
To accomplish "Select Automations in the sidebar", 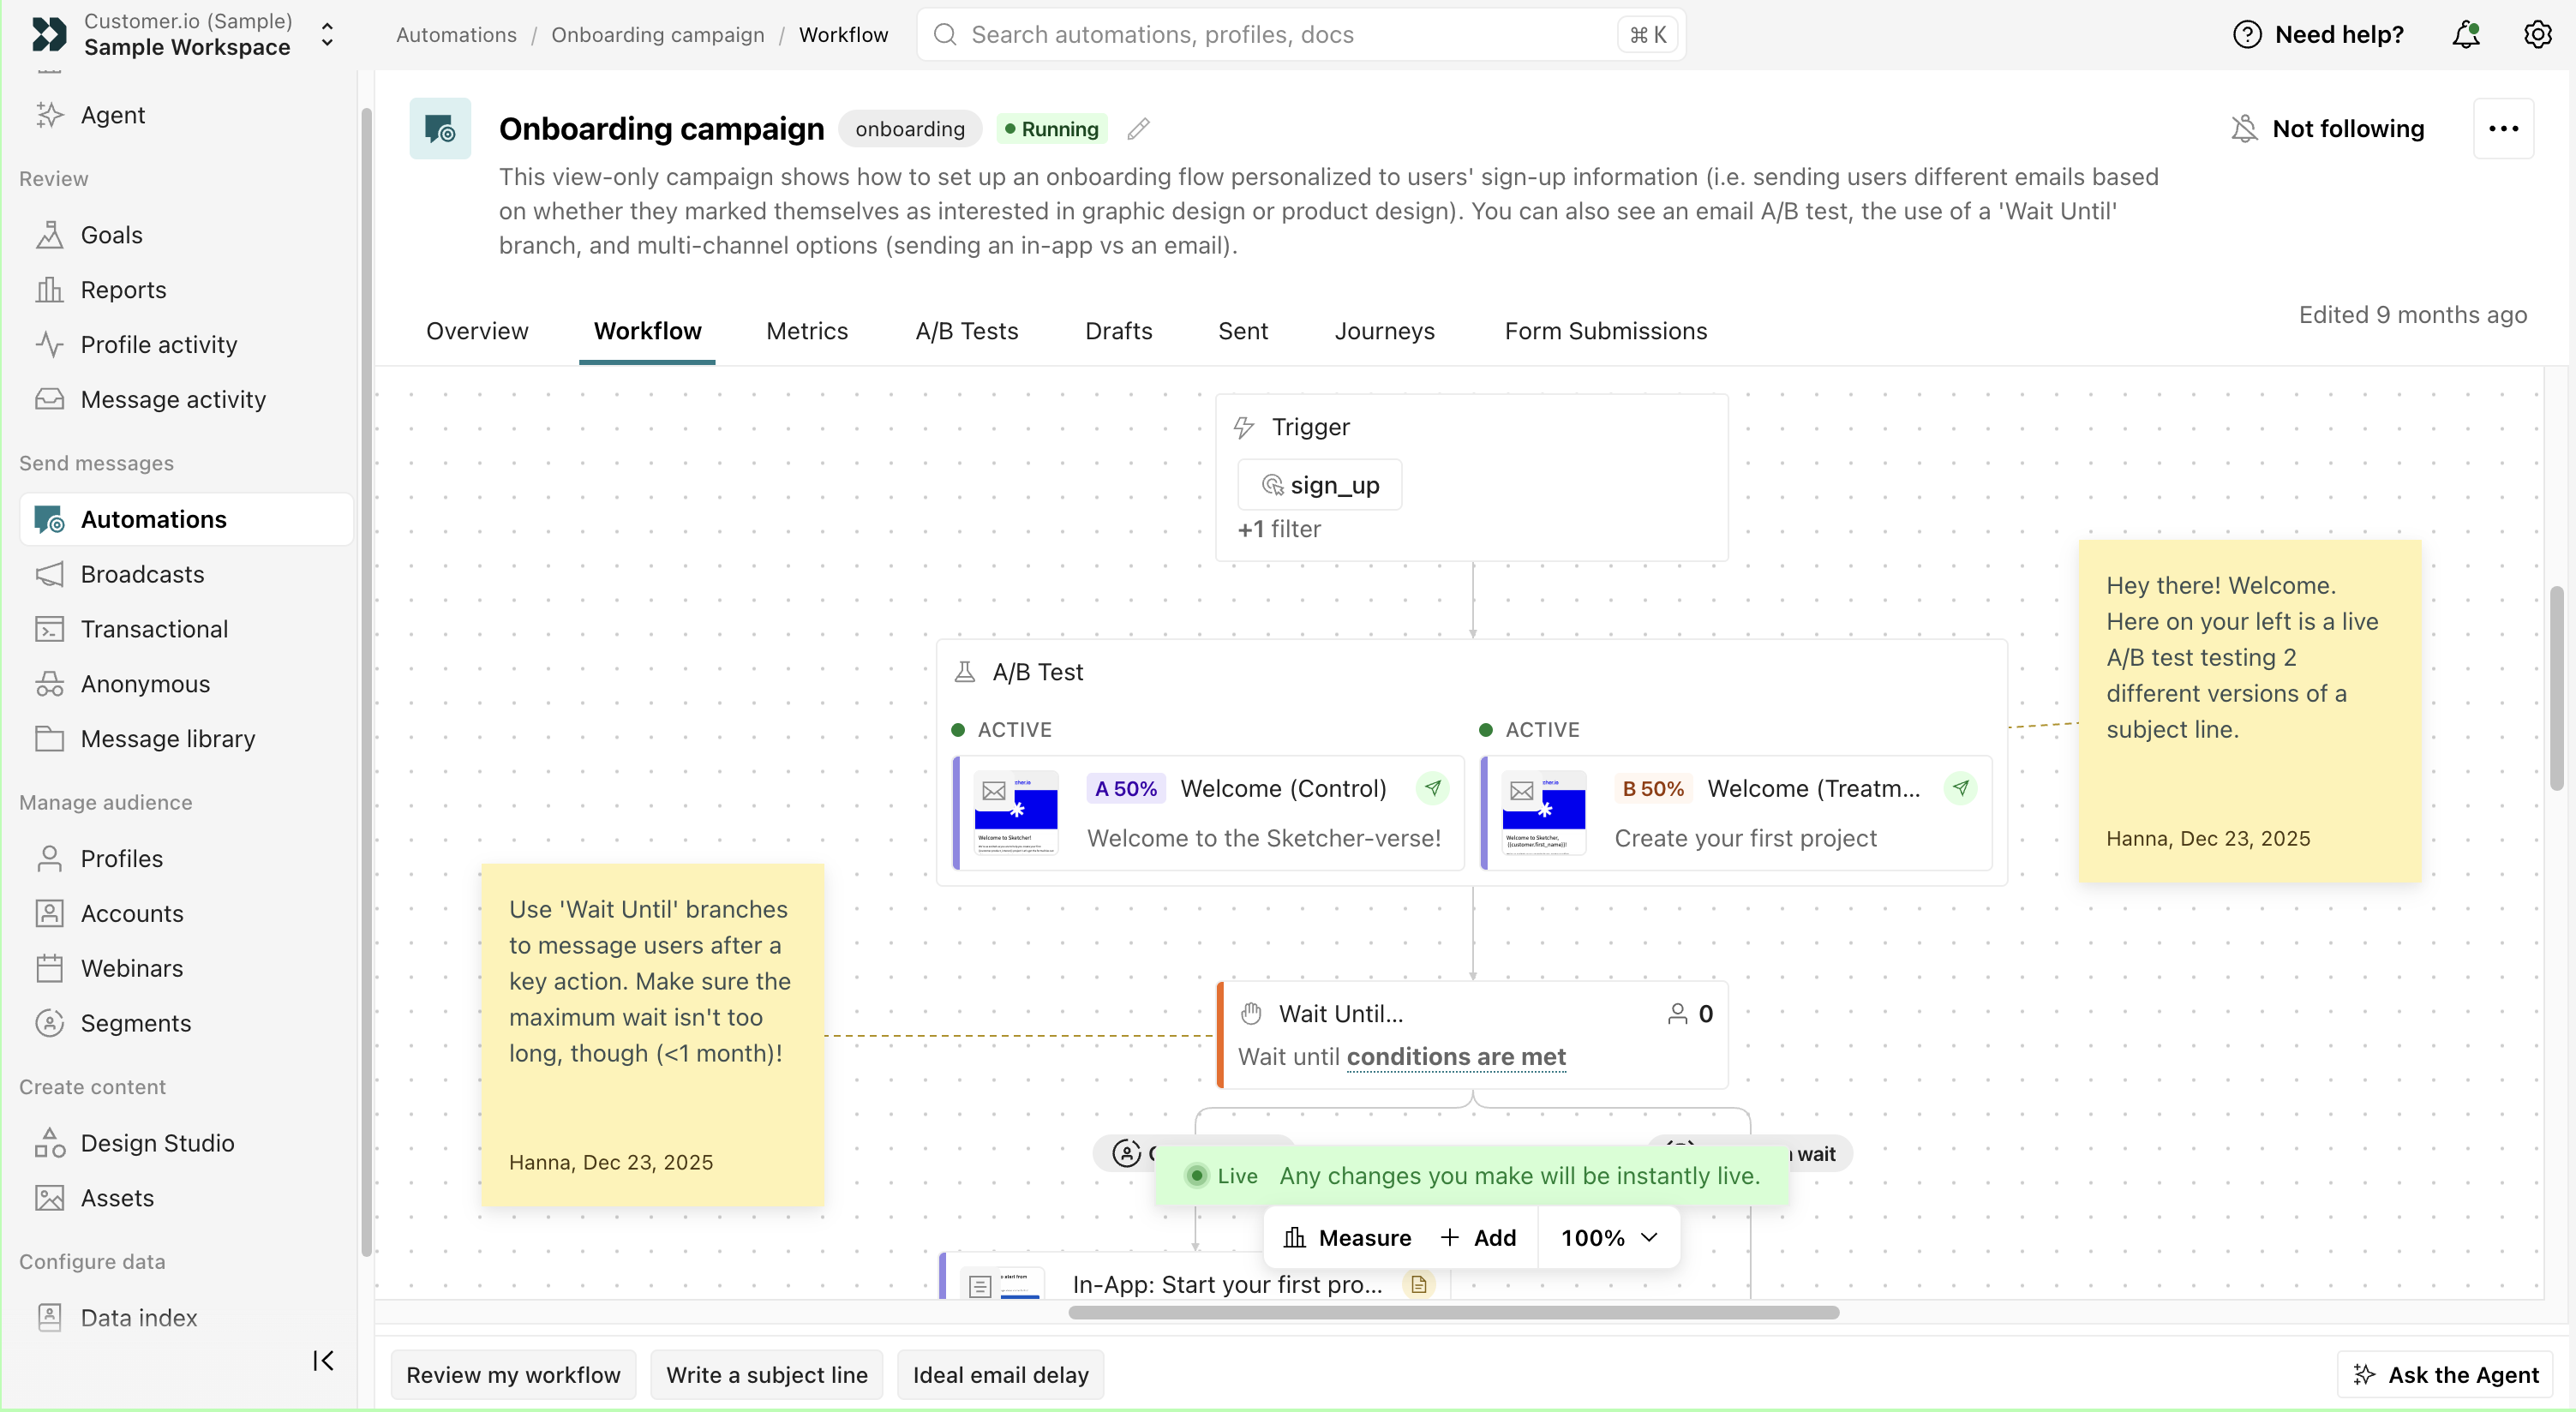I will click(186, 519).
